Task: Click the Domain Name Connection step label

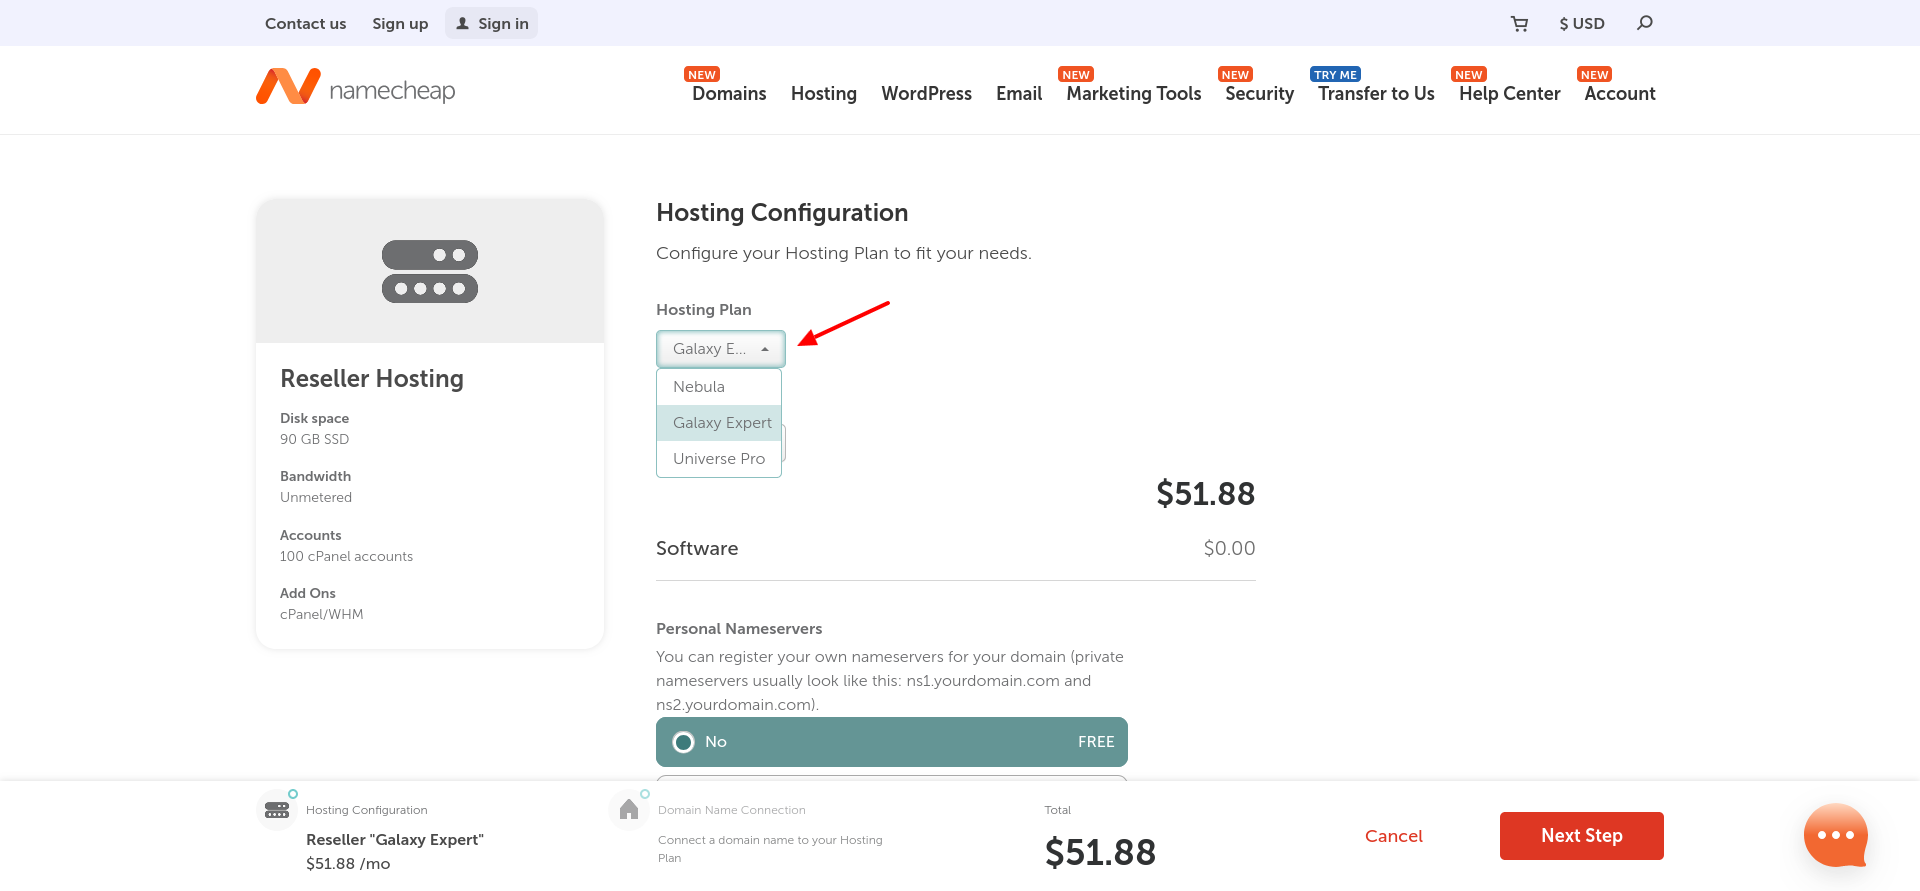Action: tap(732, 810)
